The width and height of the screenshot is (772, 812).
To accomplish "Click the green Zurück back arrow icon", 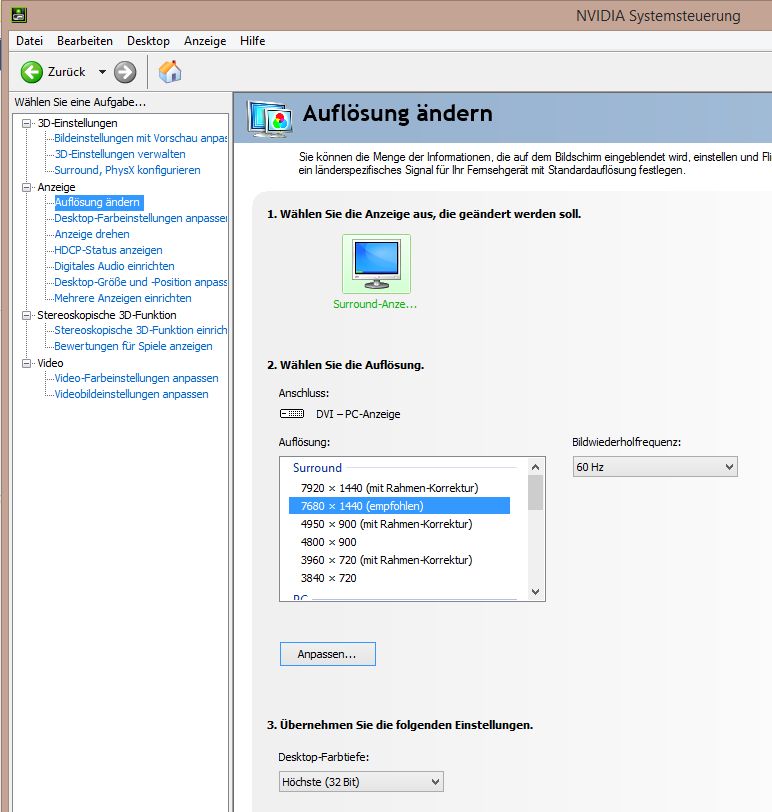I will coord(32,72).
